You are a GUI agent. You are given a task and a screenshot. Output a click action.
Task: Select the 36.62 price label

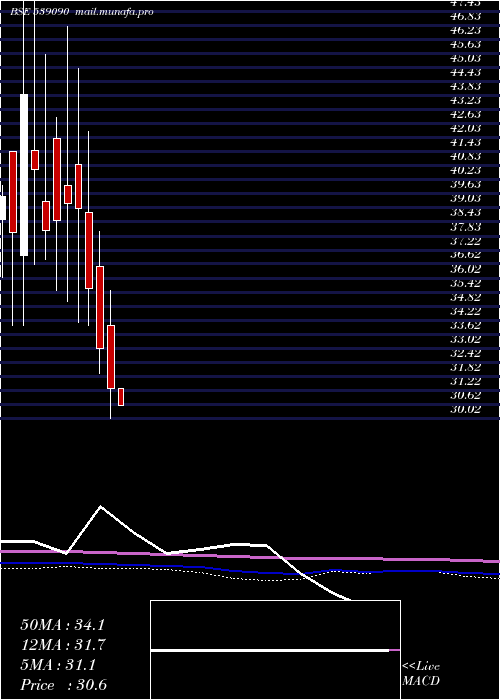[x=466, y=255]
